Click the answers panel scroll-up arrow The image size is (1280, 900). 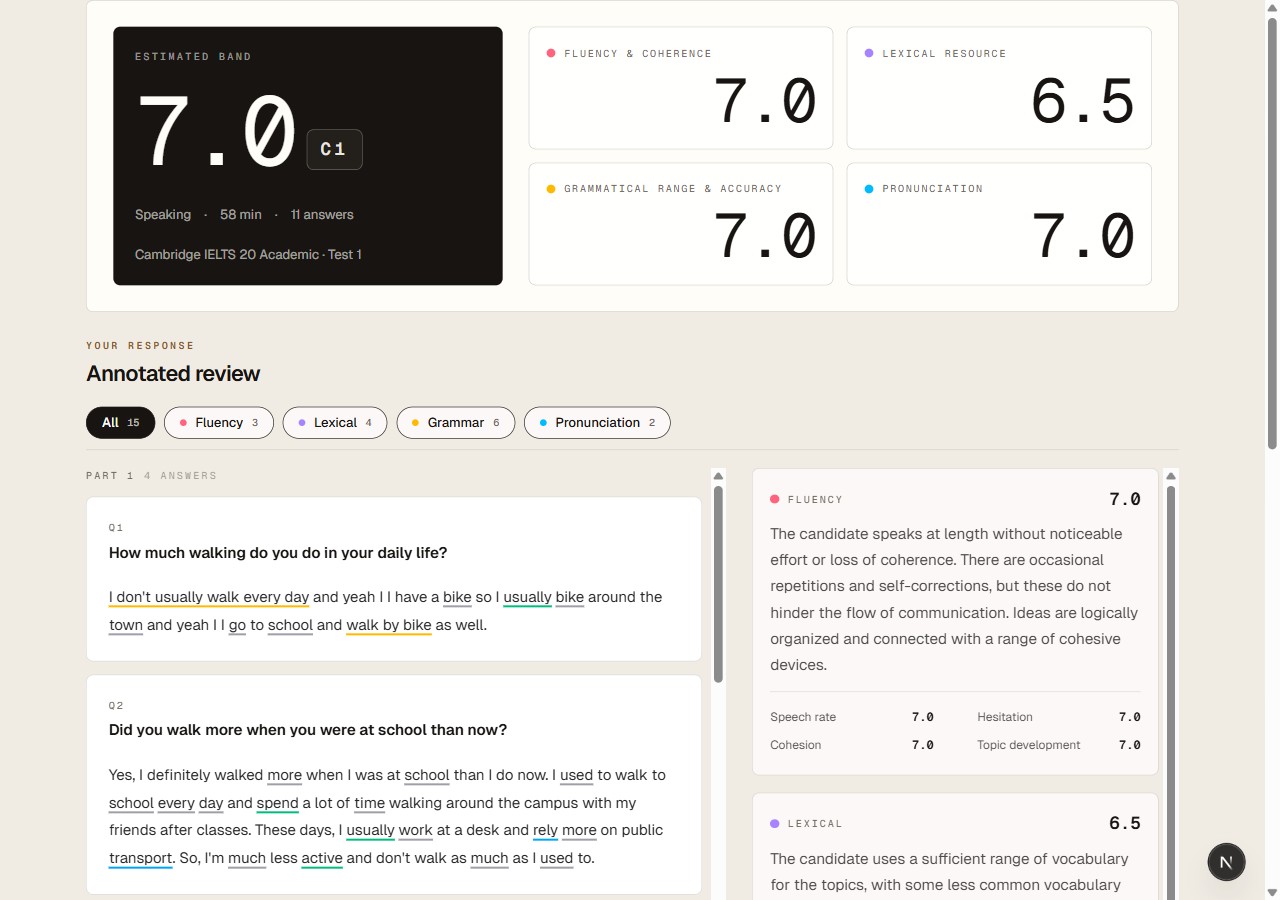(x=718, y=475)
